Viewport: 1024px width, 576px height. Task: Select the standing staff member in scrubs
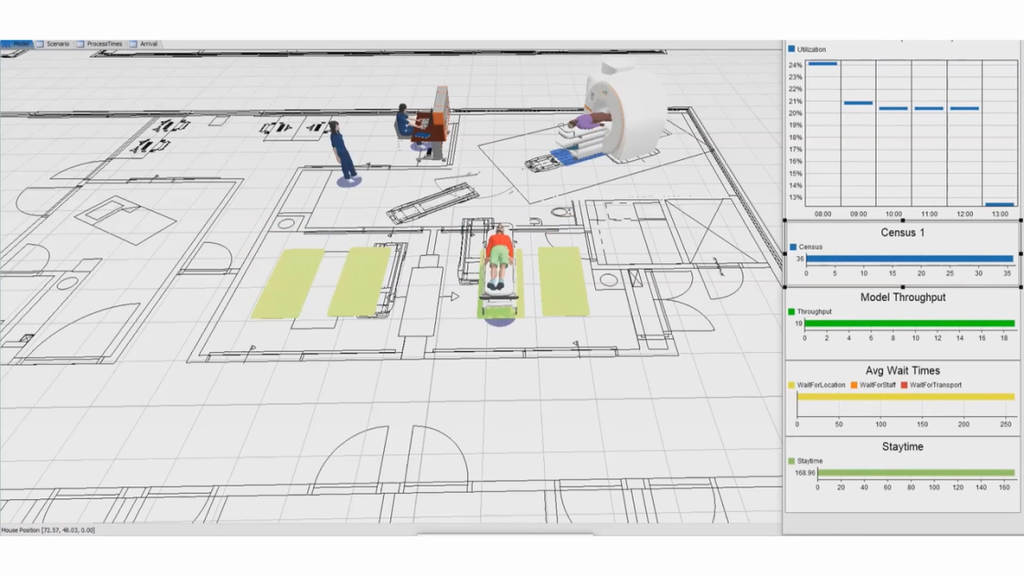341,152
